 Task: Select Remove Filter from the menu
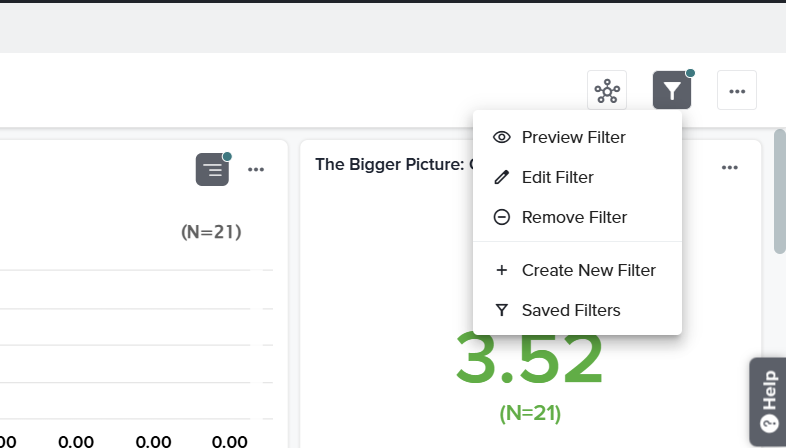574,217
